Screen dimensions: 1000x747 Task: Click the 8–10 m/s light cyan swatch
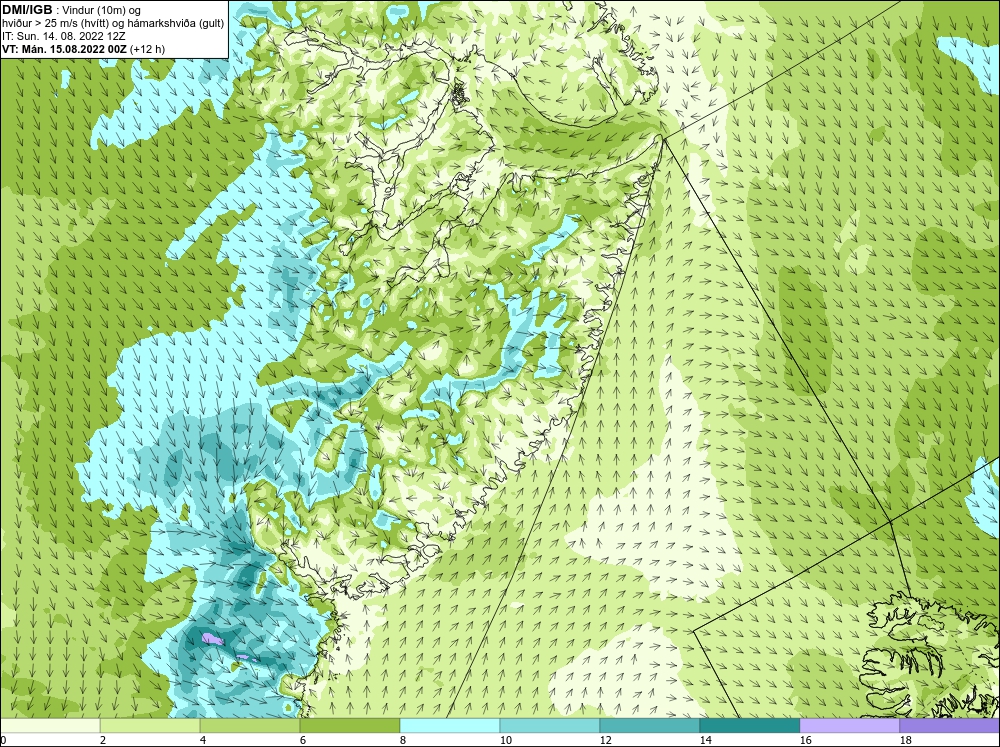click(450, 725)
